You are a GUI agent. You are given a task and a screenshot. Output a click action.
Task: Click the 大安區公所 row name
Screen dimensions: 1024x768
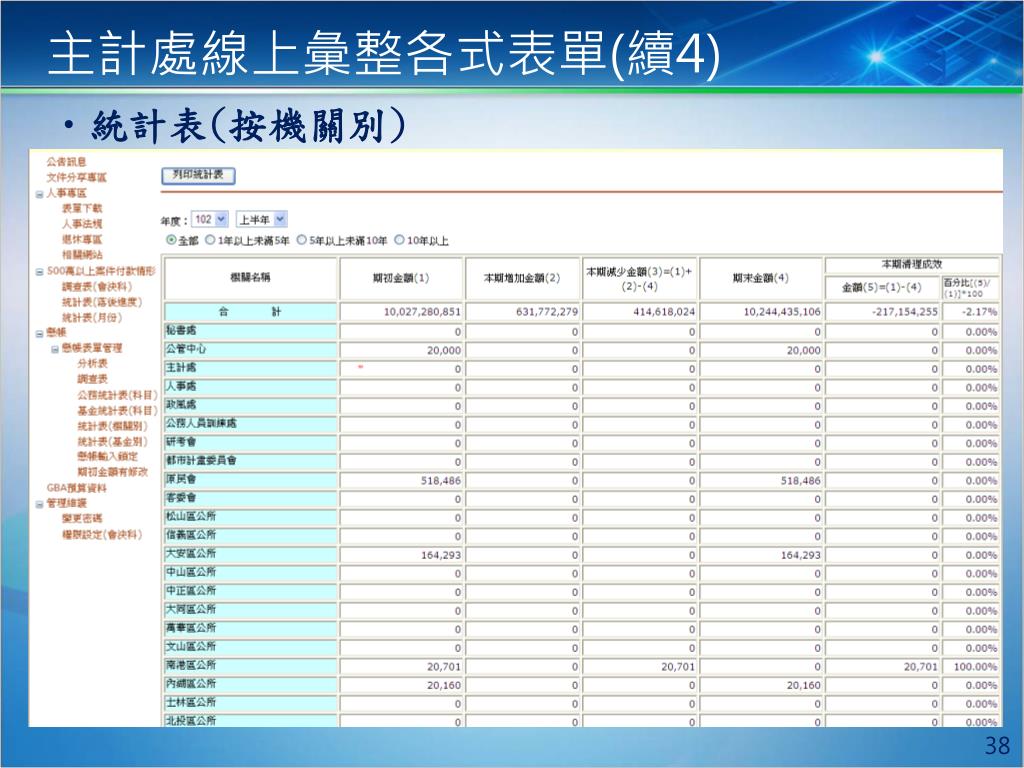[191, 553]
